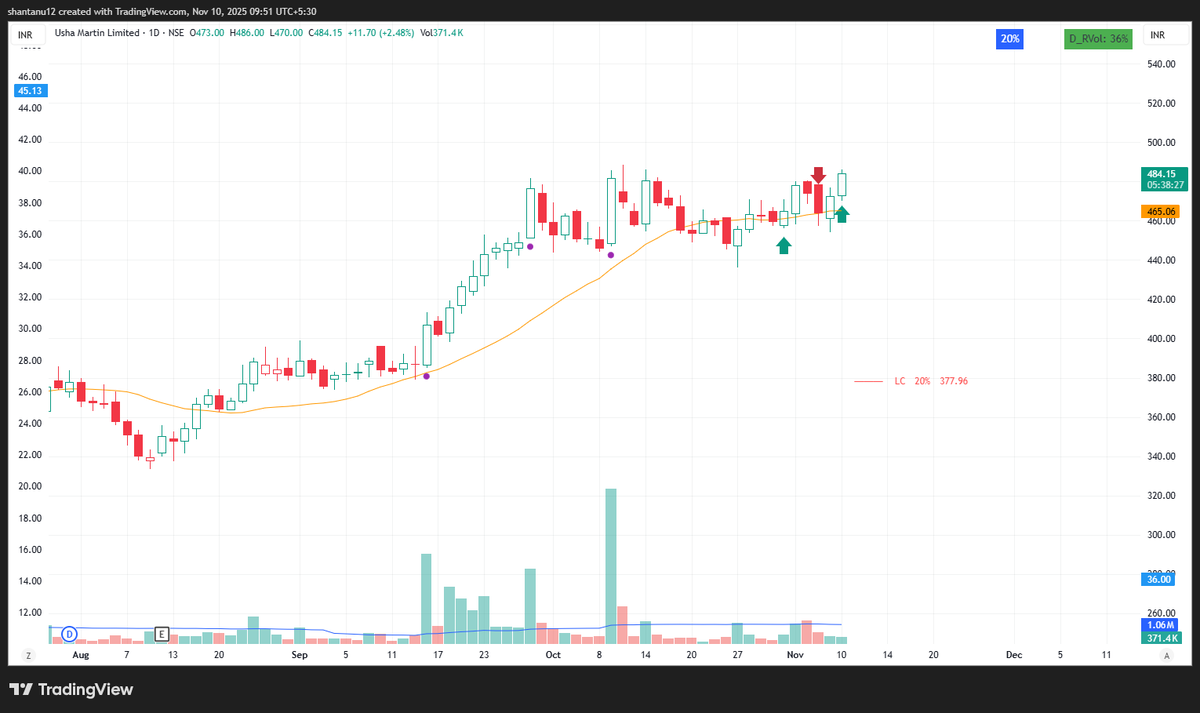The width and height of the screenshot is (1200, 713).
Task: Click the Aug date label on time axis
Action: [x=81, y=655]
